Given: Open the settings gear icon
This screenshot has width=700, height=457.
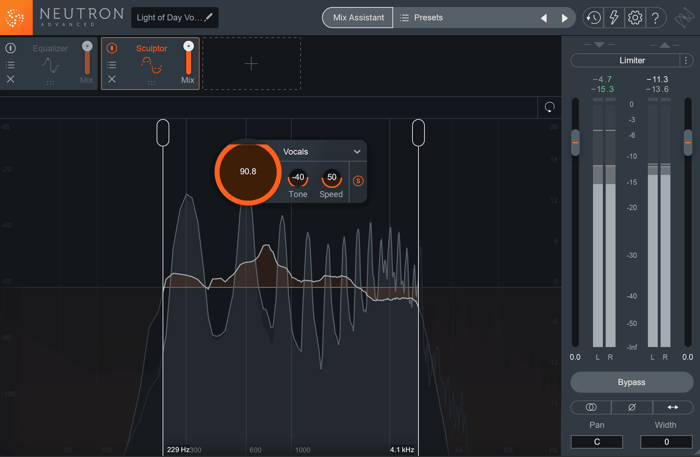Looking at the screenshot, I should [x=635, y=18].
